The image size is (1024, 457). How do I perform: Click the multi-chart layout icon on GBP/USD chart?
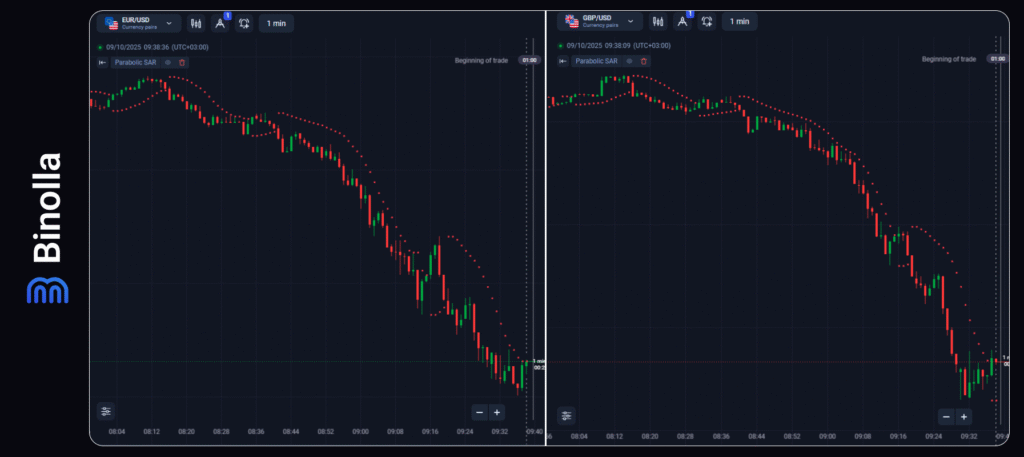point(708,22)
